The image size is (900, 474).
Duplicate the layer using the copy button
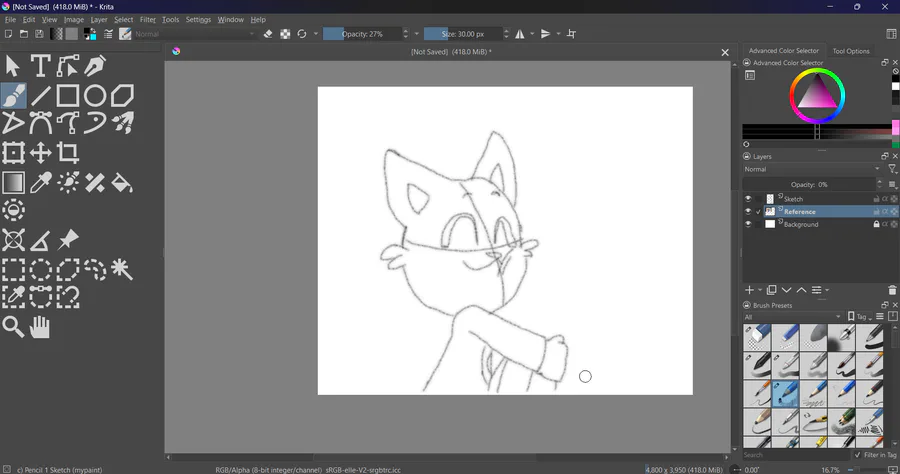771,290
